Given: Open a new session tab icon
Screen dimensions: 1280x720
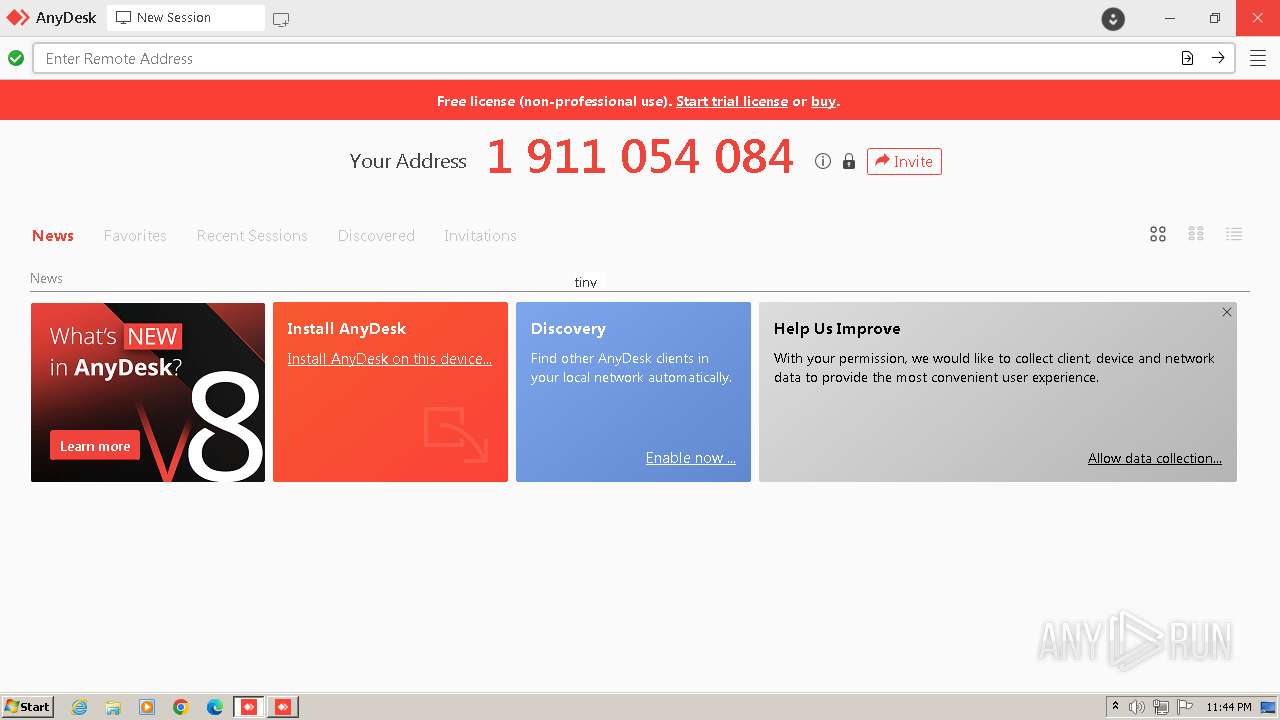Looking at the screenshot, I should pyautogui.click(x=281, y=19).
